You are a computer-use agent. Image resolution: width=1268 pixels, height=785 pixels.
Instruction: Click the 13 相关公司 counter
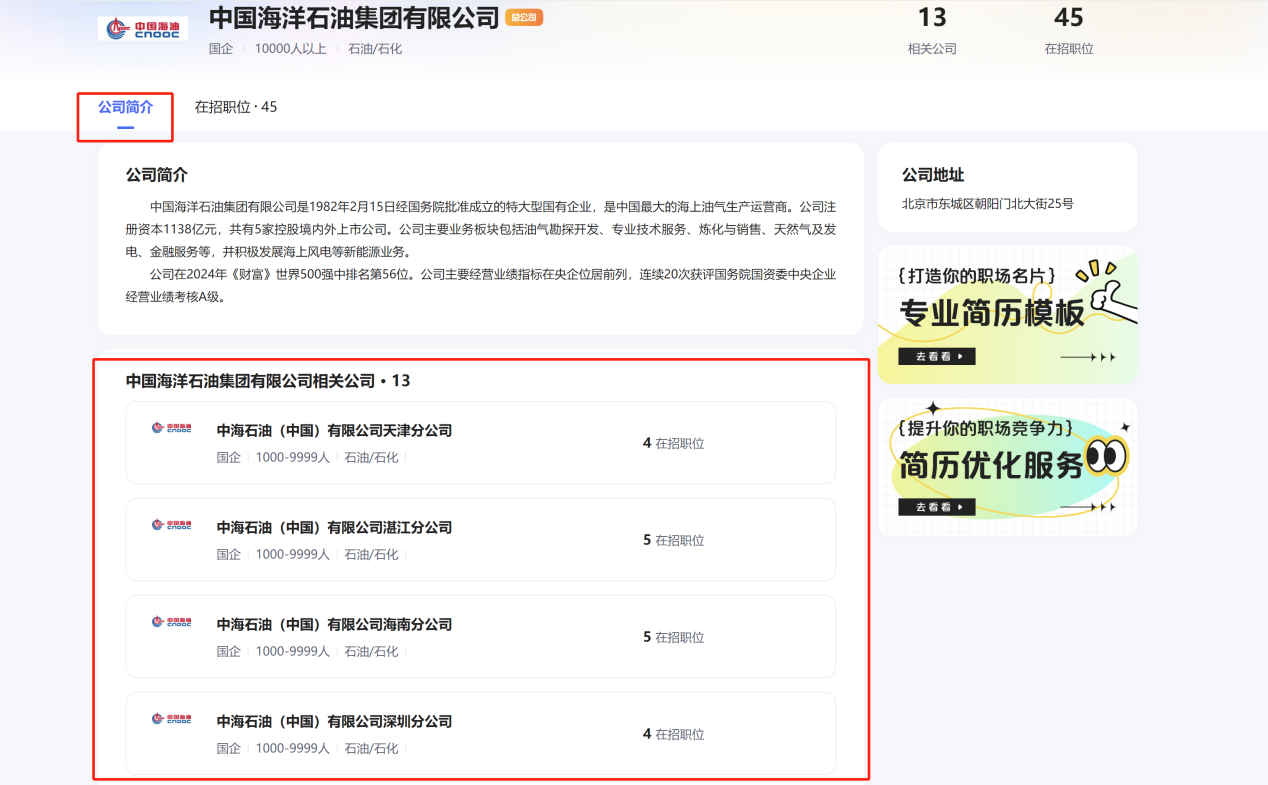pos(932,31)
